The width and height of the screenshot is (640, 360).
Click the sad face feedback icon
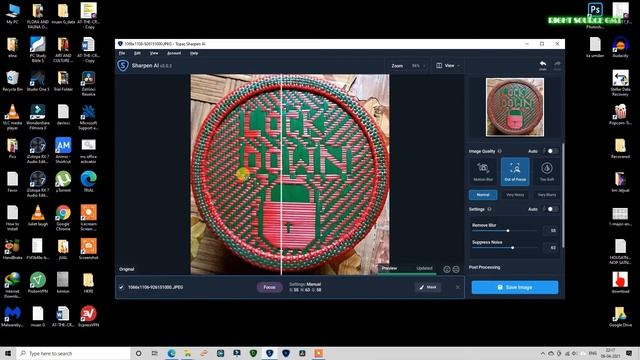tap(456, 269)
